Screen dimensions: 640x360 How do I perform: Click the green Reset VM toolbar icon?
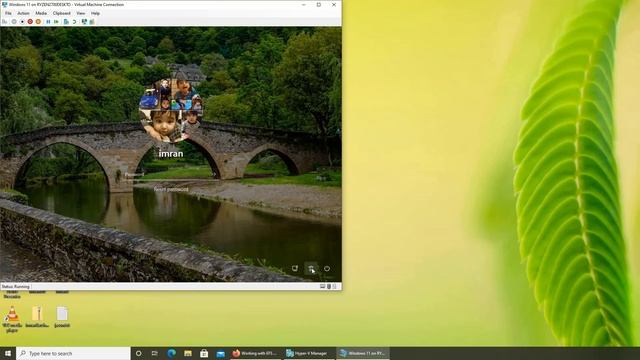click(x=56, y=22)
